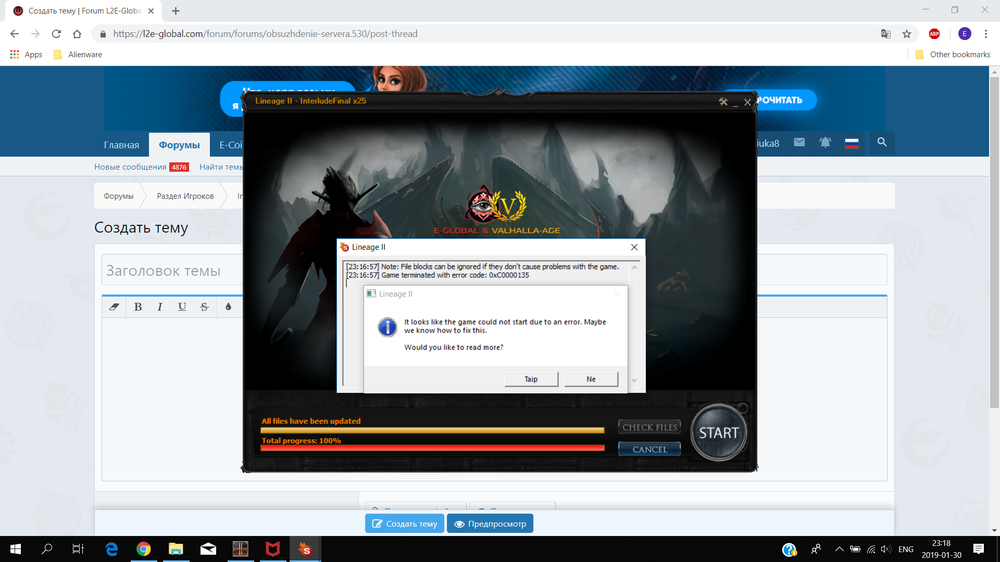This screenshot has height=562, width=1000.
Task: Open Apps shortcut in bookmarks bar
Action: click(26, 55)
